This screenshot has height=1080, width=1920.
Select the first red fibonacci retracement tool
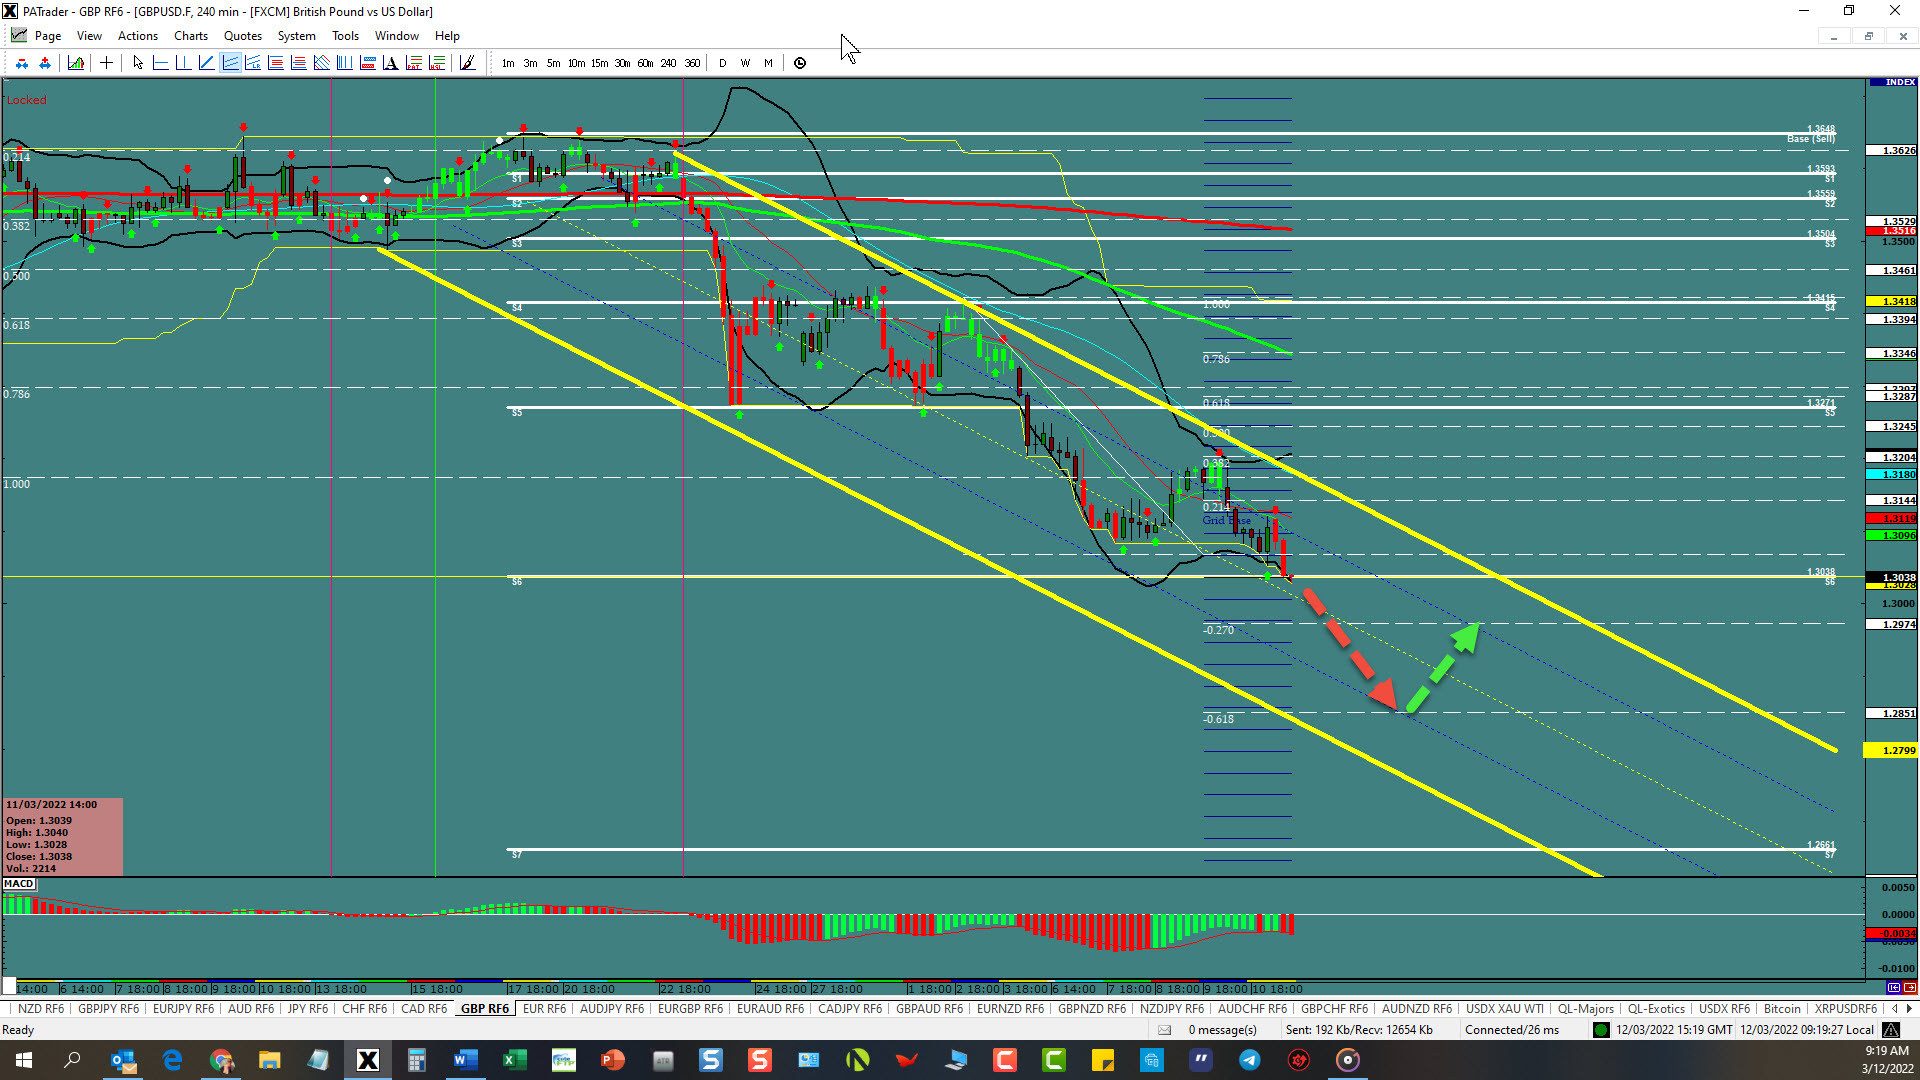tap(276, 63)
